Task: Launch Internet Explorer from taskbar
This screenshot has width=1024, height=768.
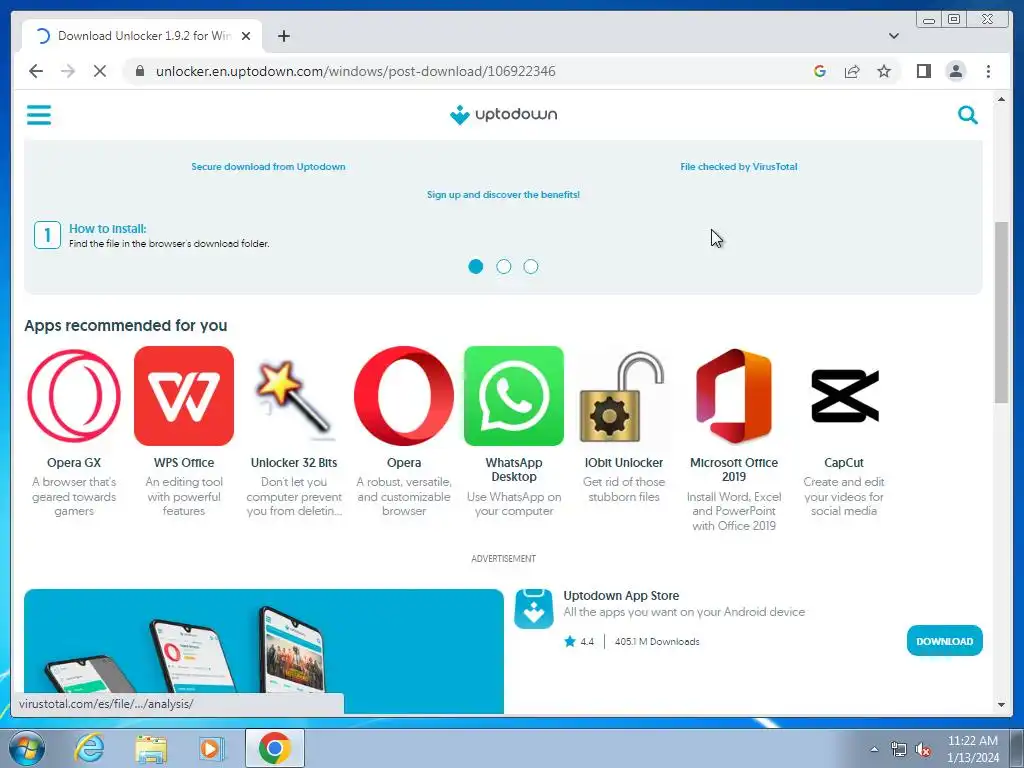Action: coord(89,748)
